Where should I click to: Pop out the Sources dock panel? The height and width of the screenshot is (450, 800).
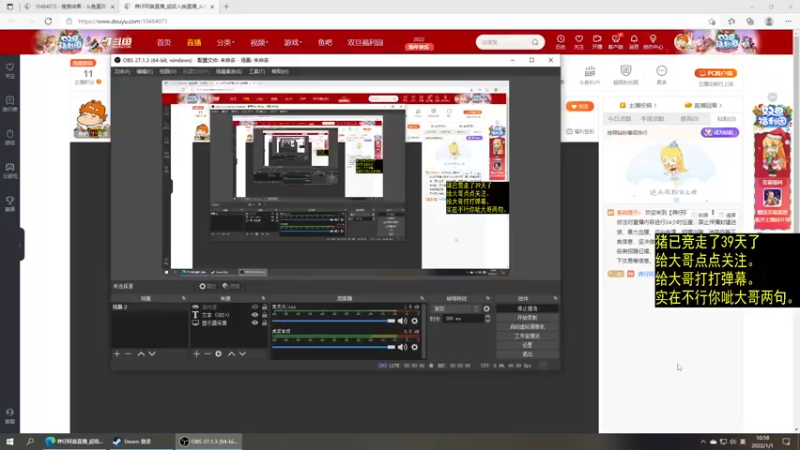tap(263, 298)
